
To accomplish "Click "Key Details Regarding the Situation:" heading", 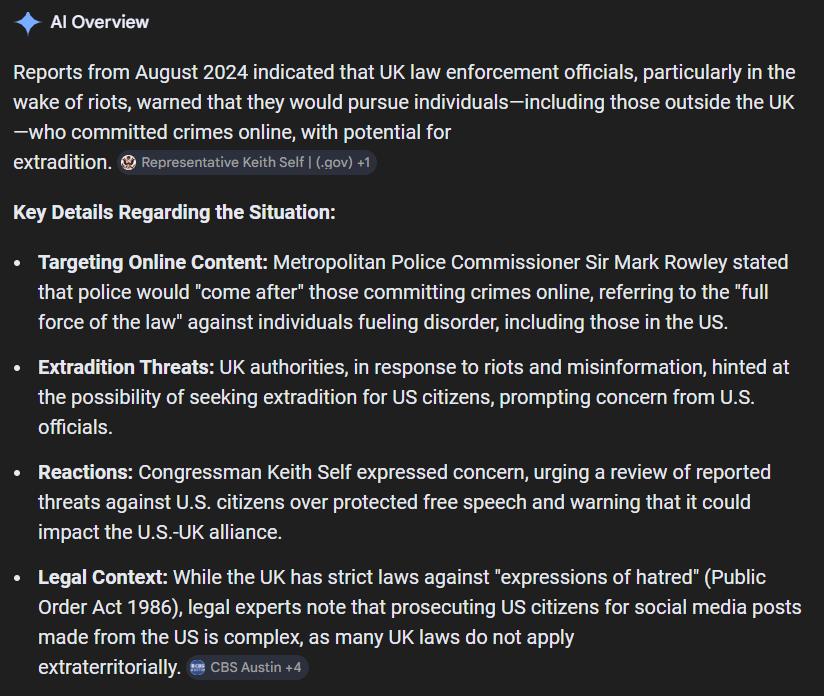I will pos(174,213).
